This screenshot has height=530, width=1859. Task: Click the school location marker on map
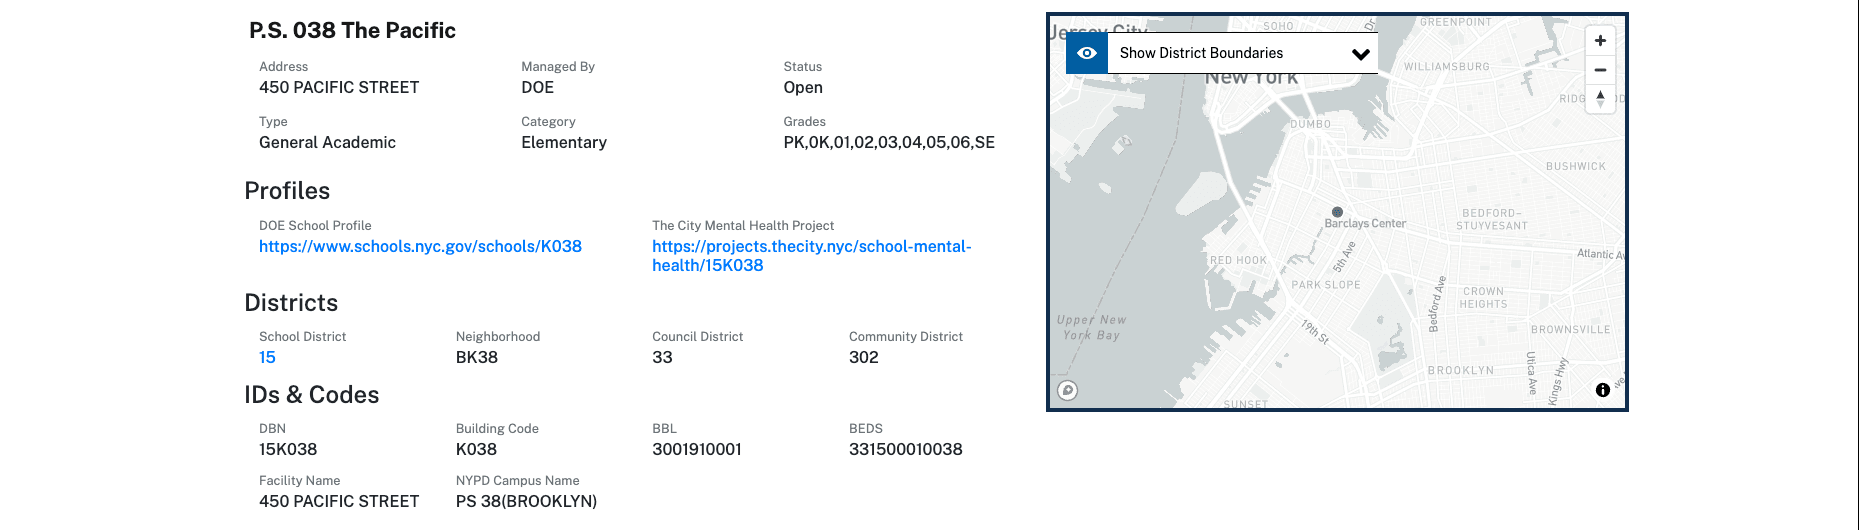[1337, 212]
